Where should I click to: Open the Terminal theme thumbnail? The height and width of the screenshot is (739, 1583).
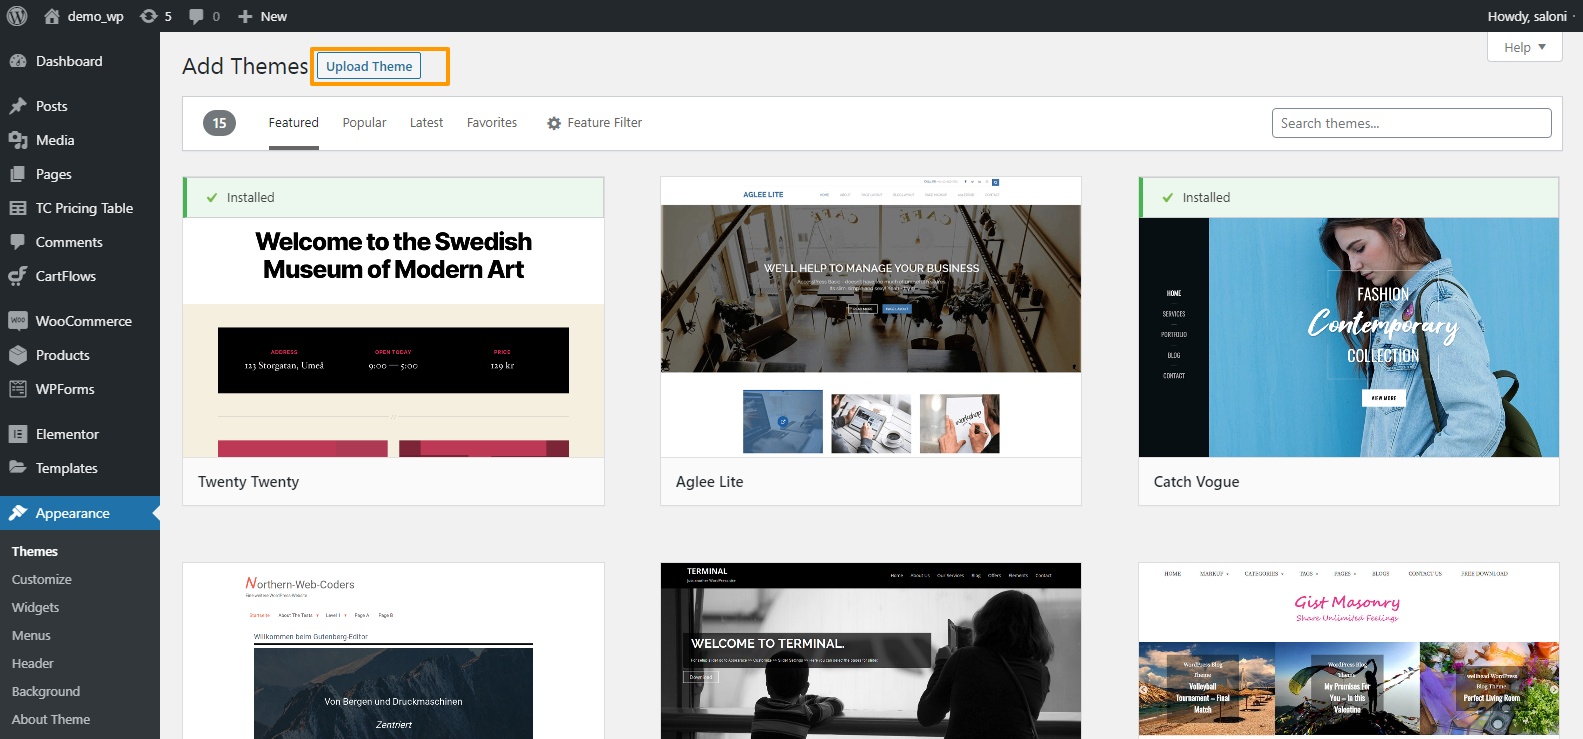871,651
